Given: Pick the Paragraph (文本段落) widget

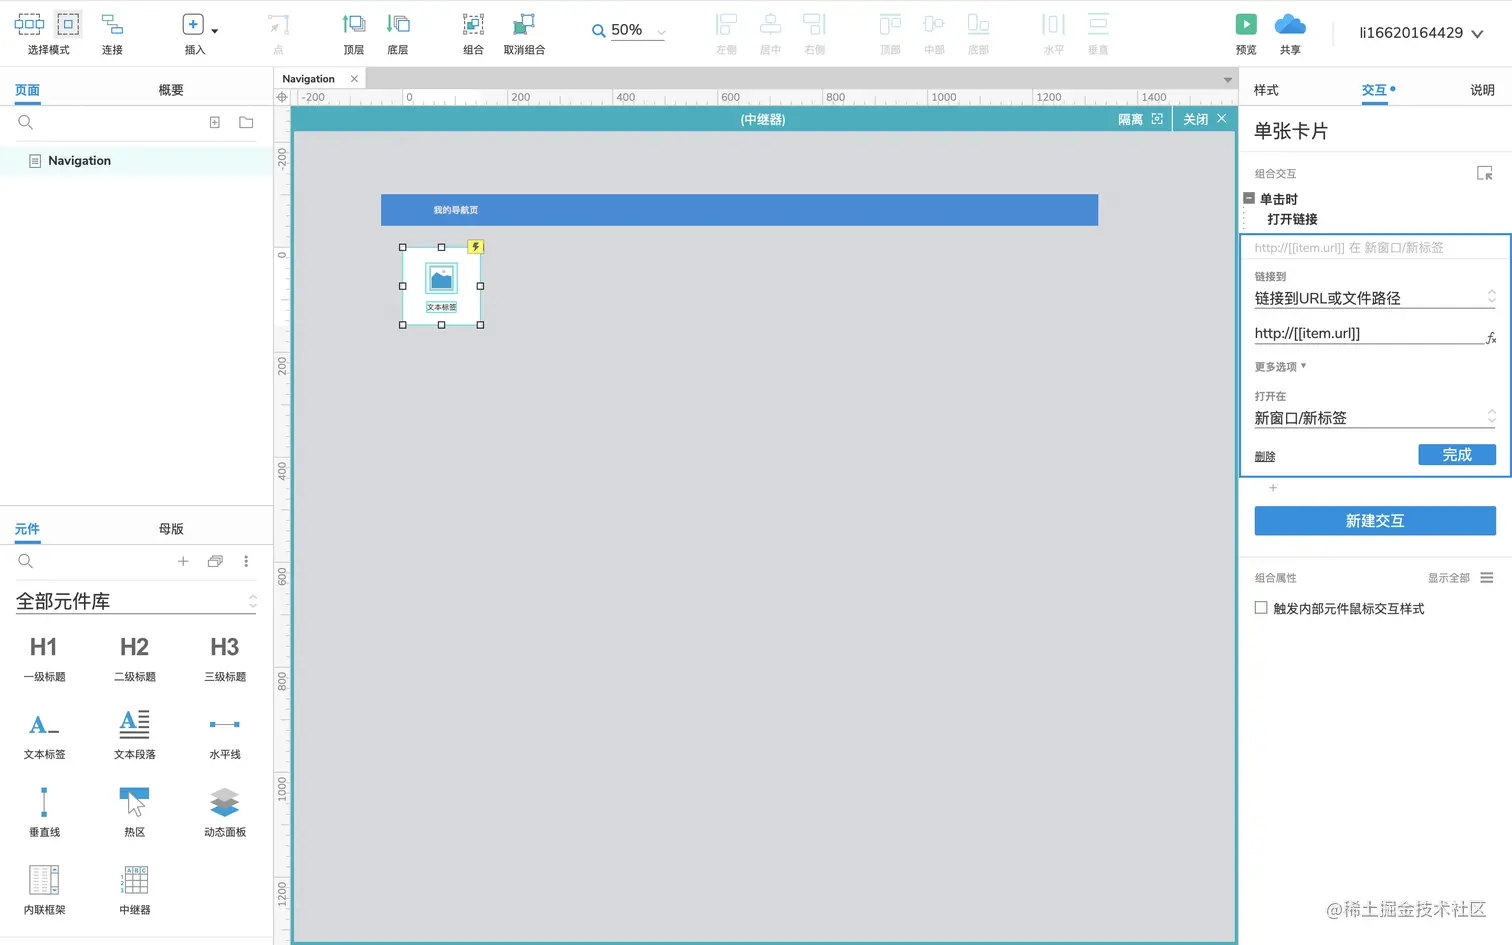Looking at the screenshot, I should click(x=134, y=735).
